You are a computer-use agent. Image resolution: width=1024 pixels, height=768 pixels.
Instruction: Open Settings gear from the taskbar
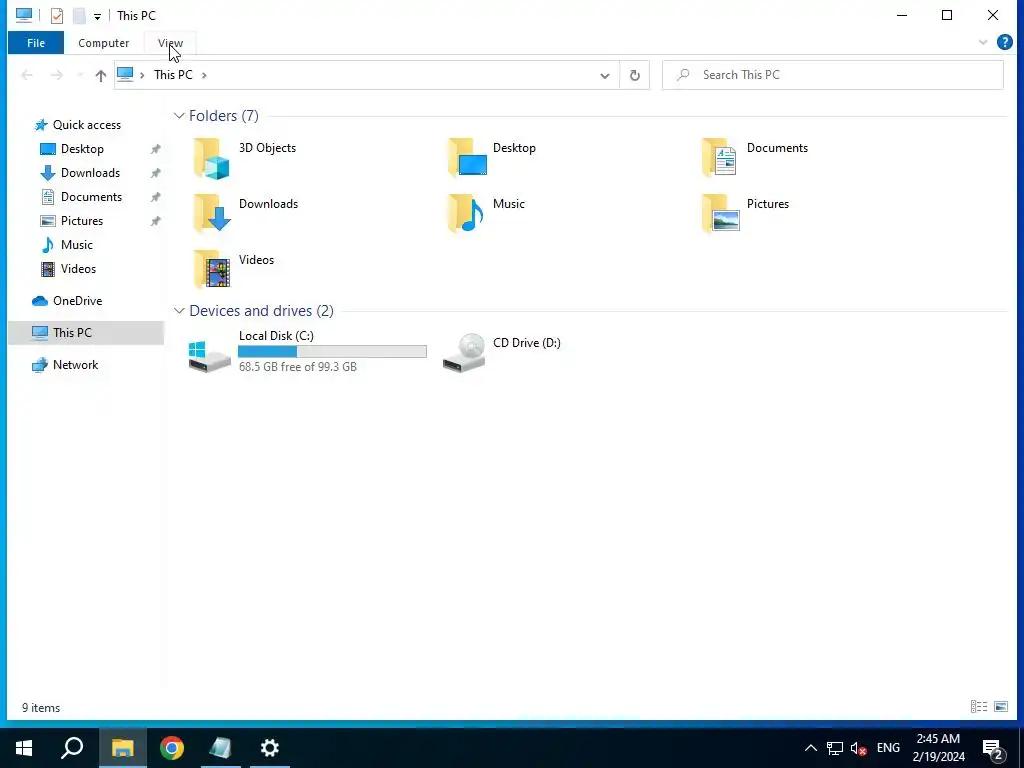270,748
